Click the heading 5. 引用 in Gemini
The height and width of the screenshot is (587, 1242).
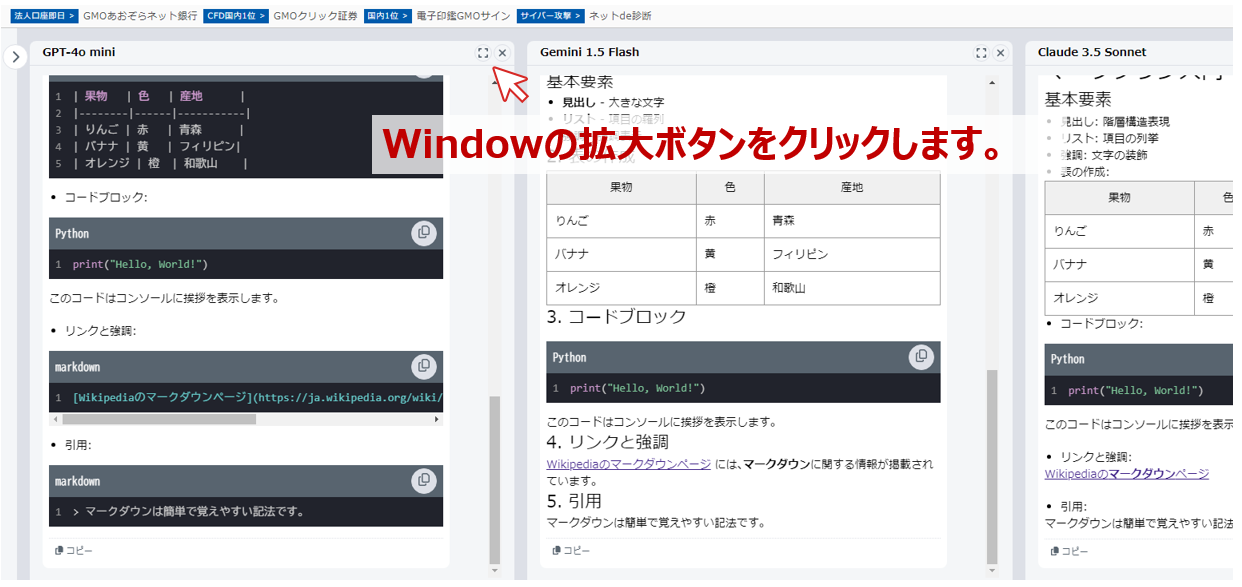click(574, 501)
